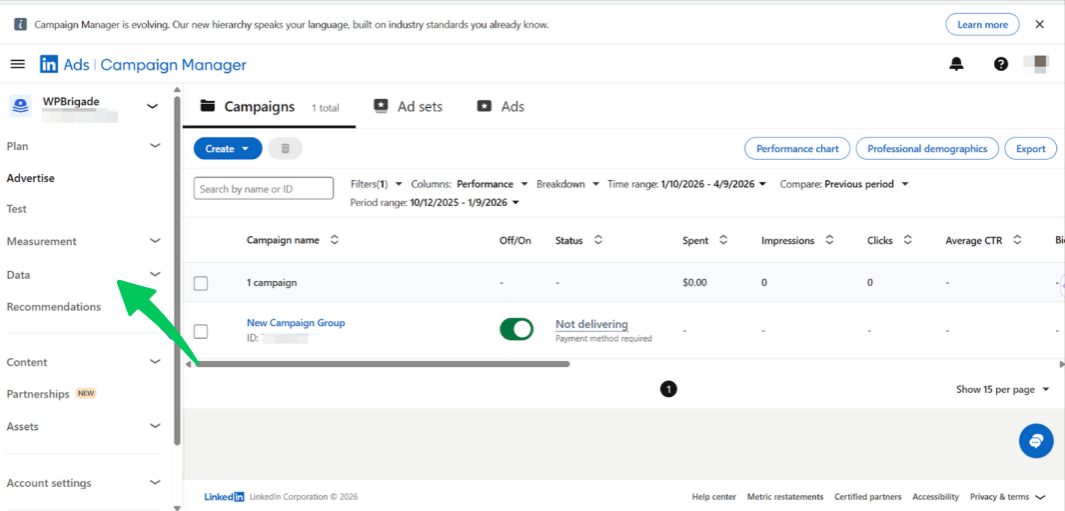The height and width of the screenshot is (511, 1065).
Task: Sort by Impressions column arrows
Action: (x=829, y=240)
